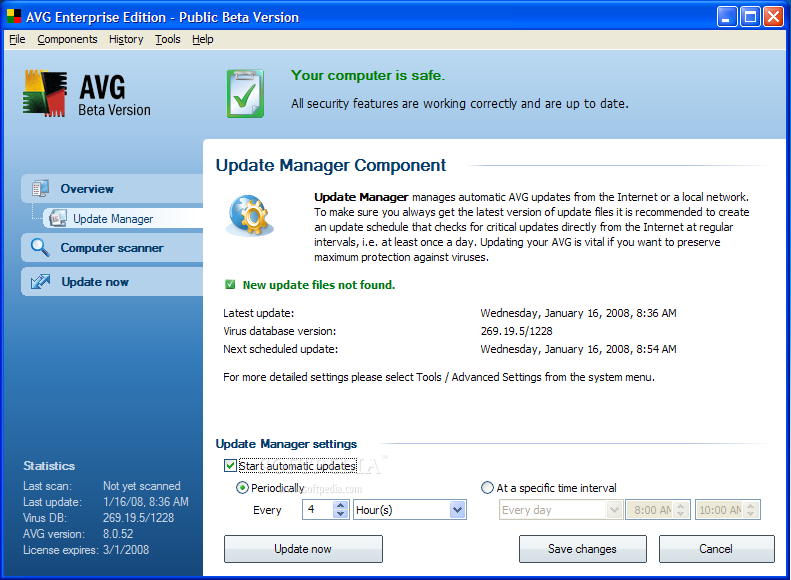Click the Every interval number field

click(318, 509)
